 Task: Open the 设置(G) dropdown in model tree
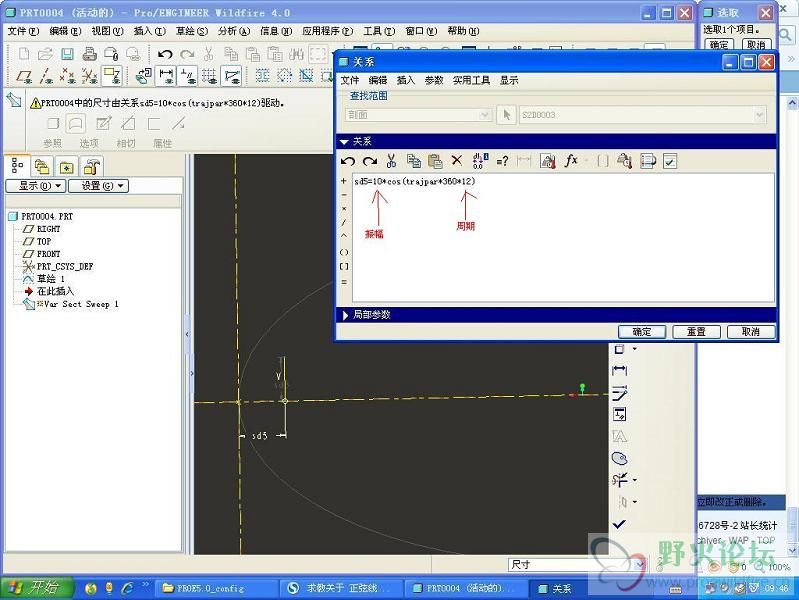(x=98, y=186)
